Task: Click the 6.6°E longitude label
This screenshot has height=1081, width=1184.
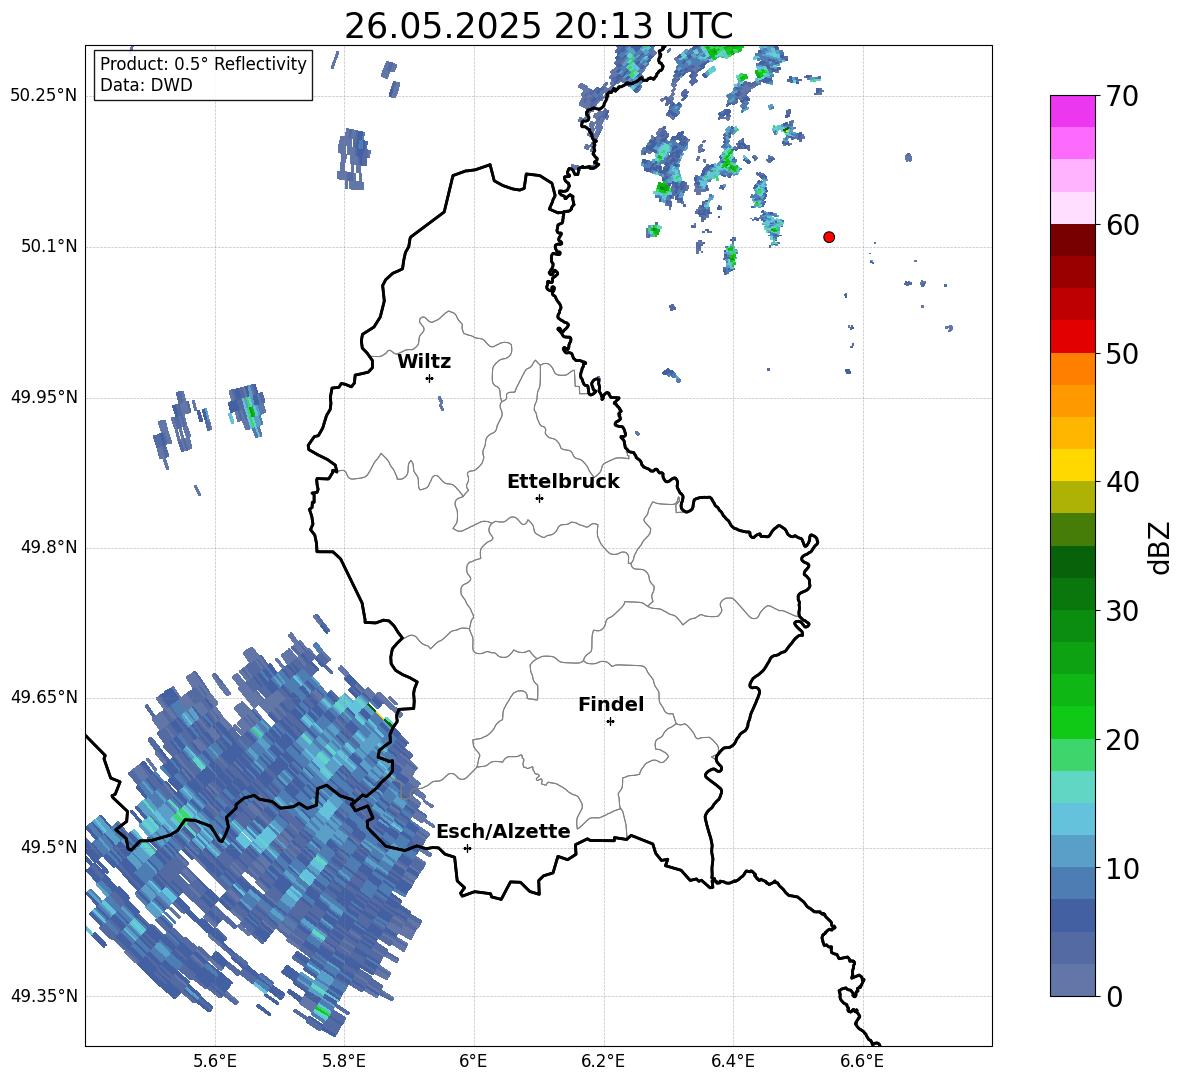Action: pos(862,1061)
